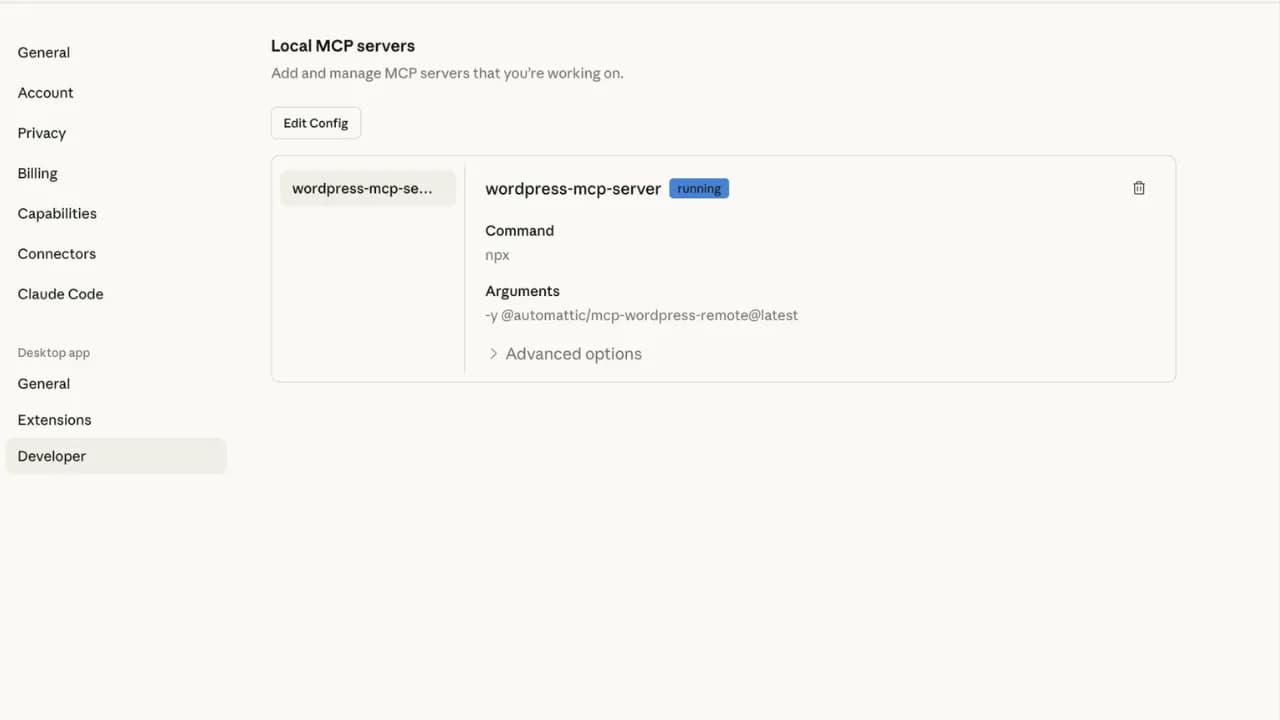Open the top General settings section

pos(43,52)
